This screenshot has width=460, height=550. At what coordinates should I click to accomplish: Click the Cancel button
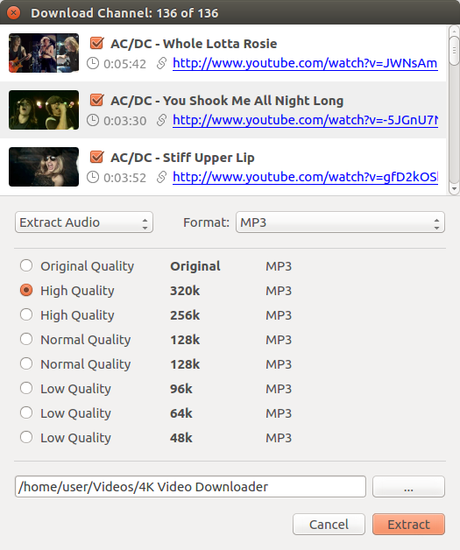click(329, 524)
